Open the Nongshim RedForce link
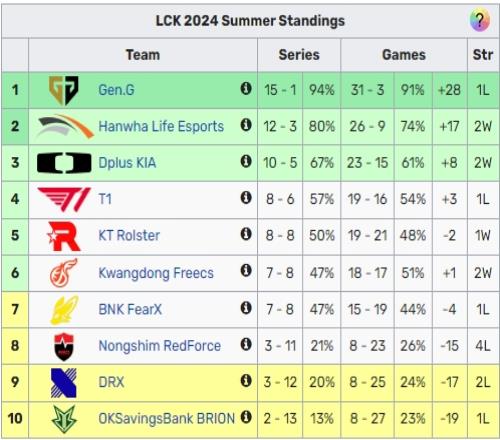500x440 pixels. pos(159,346)
